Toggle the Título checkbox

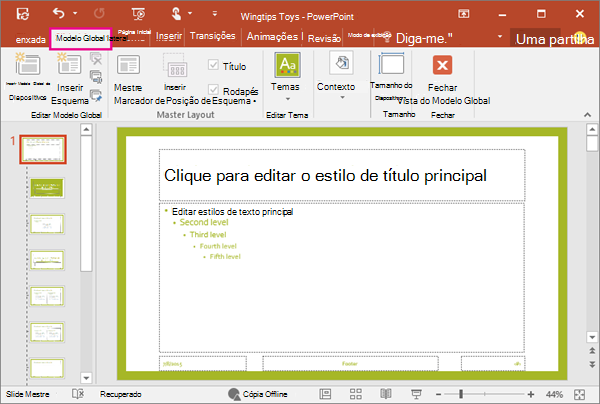pyautogui.click(x=213, y=65)
